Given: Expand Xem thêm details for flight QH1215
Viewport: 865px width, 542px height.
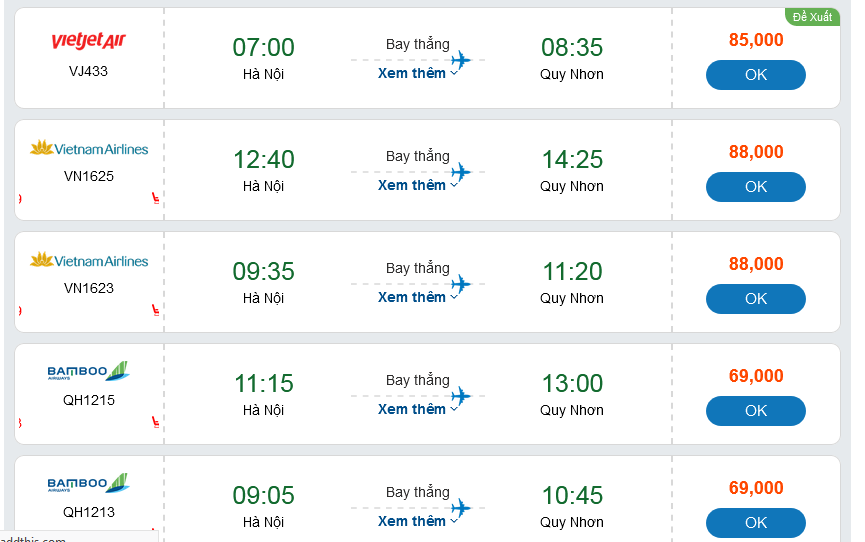Looking at the screenshot, I should coord(417,409).
